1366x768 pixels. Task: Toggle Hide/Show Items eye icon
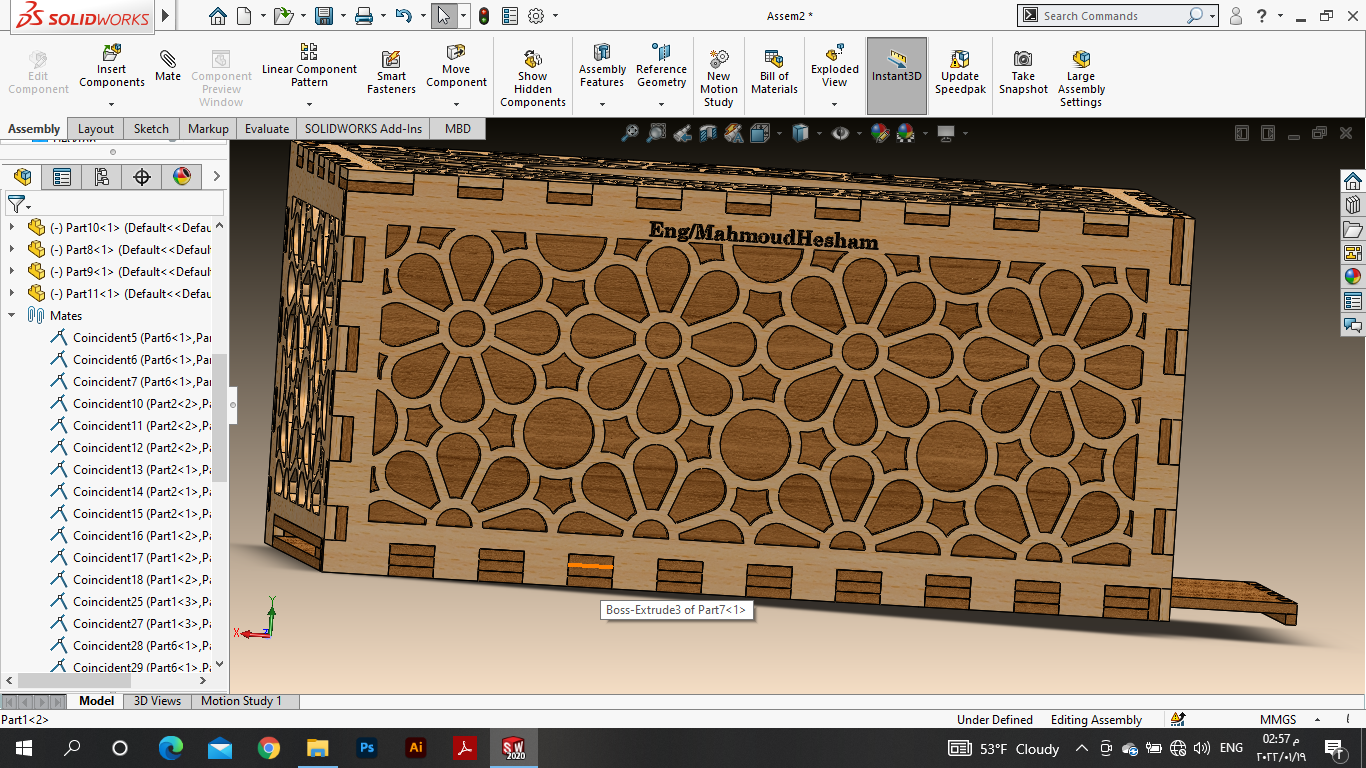coord(841,132)
